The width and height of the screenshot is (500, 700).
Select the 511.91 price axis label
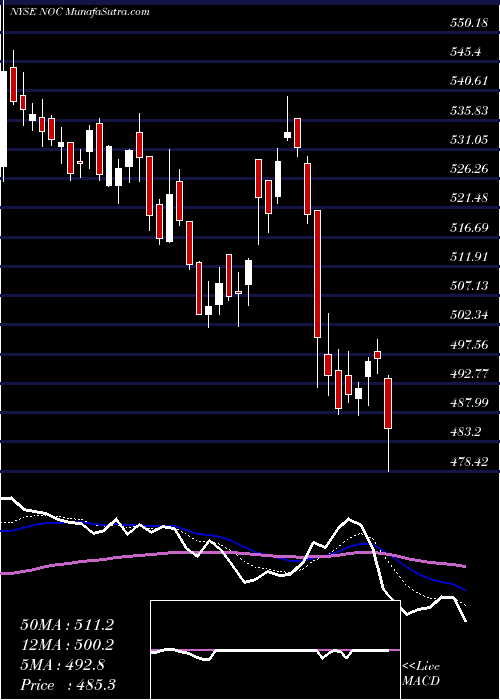coord(470,257)
